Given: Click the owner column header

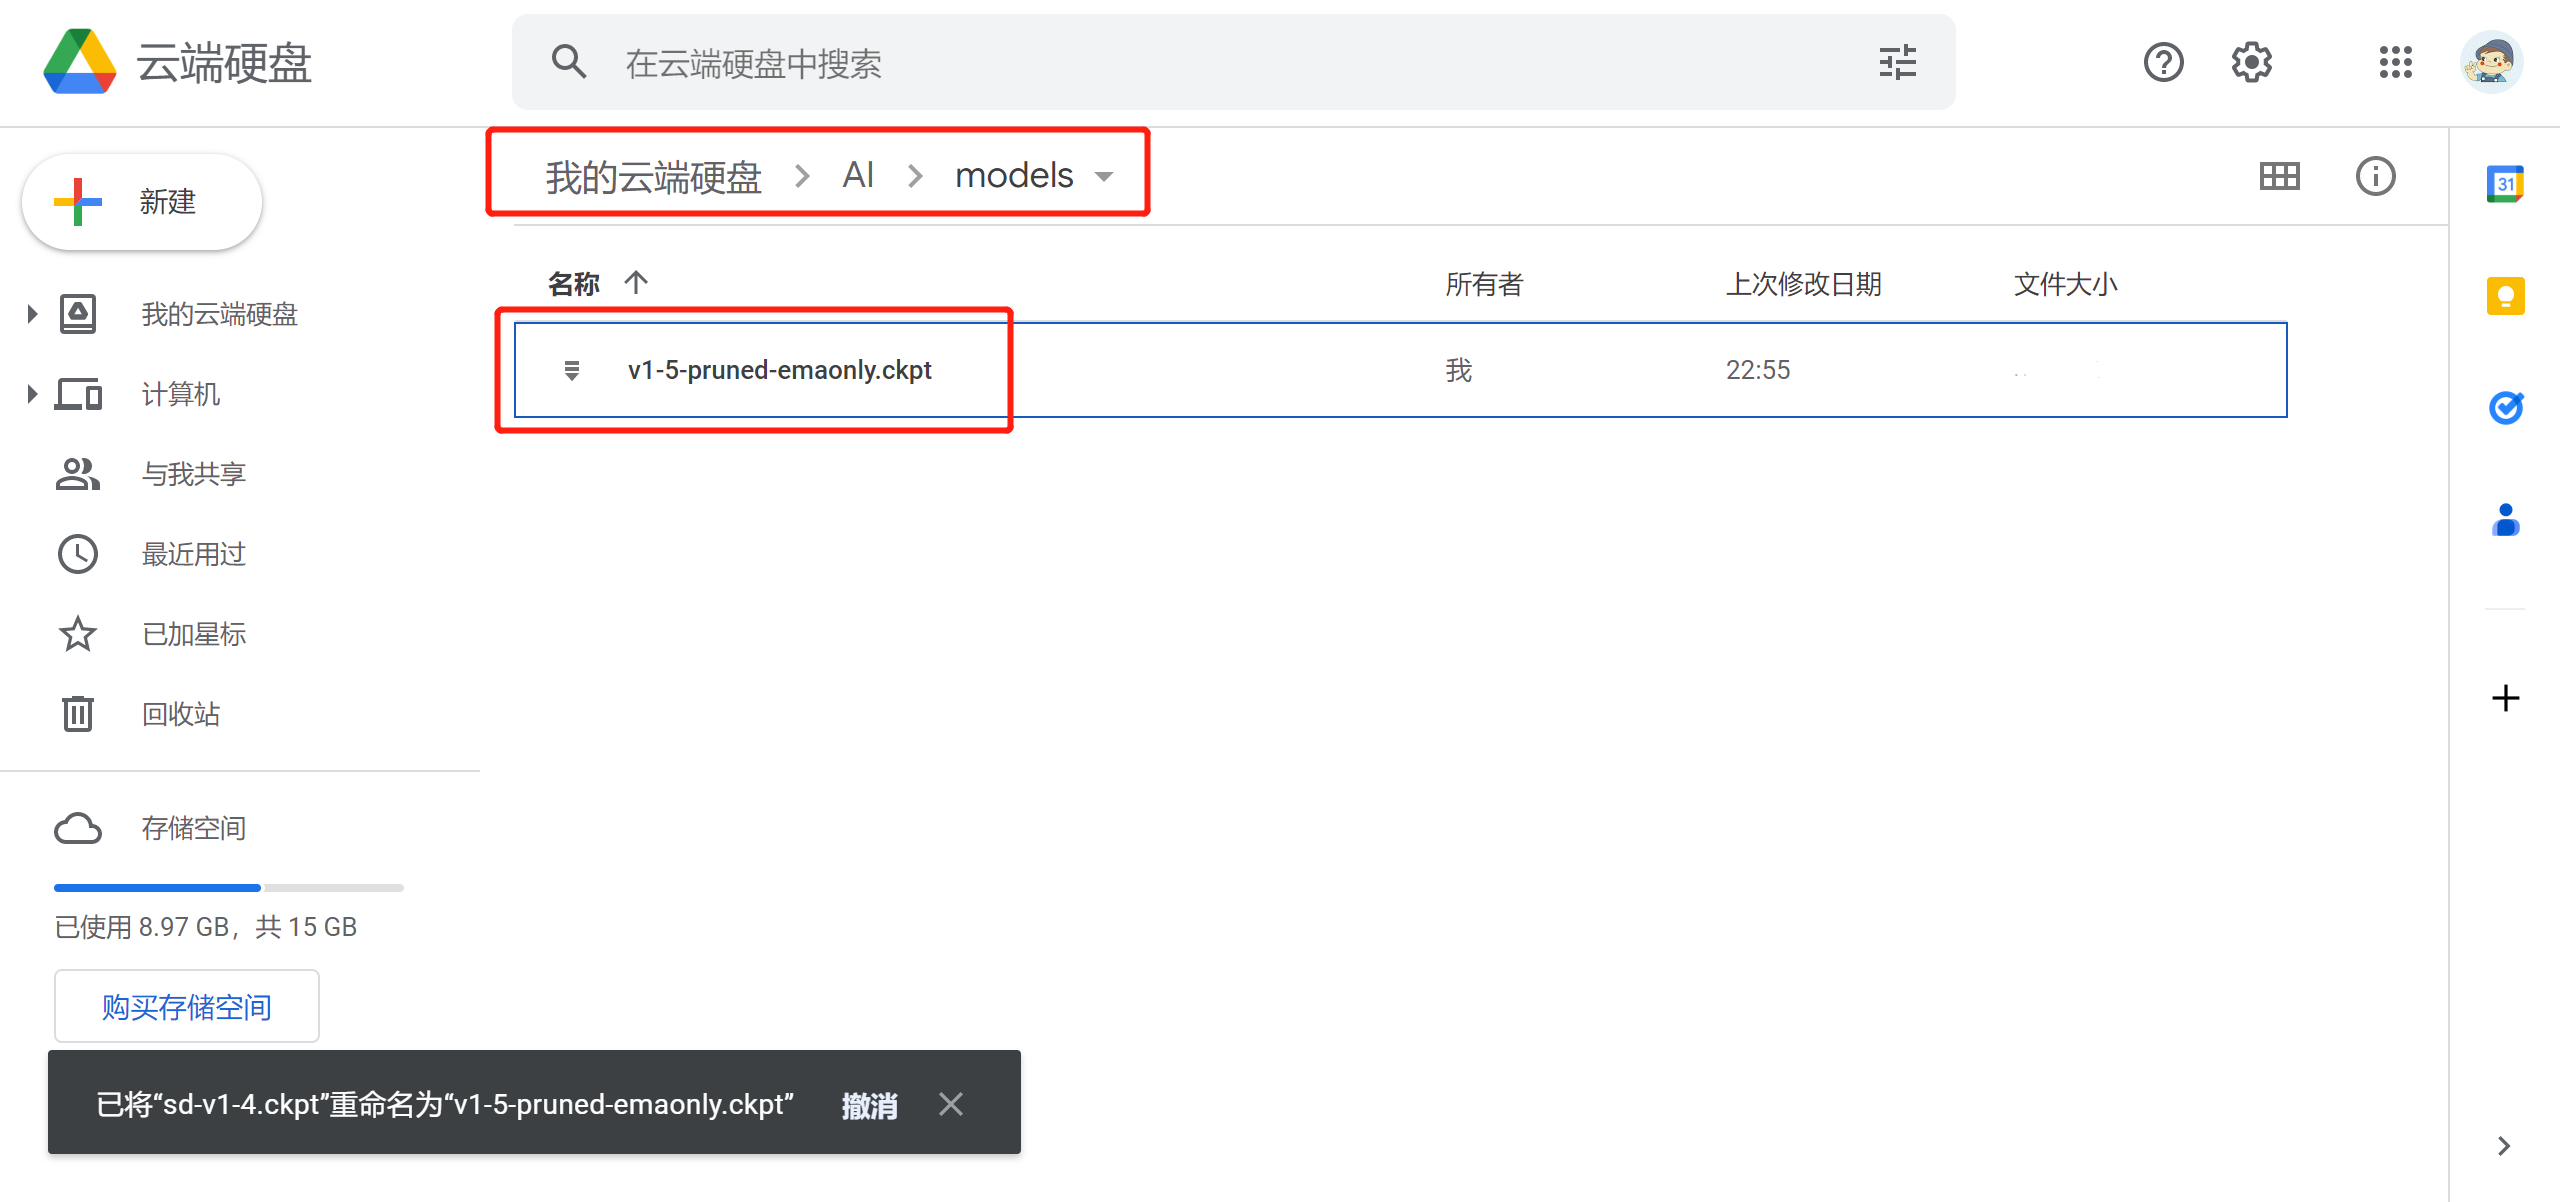Looking at the screenshot, I should tap(1484, 284).
